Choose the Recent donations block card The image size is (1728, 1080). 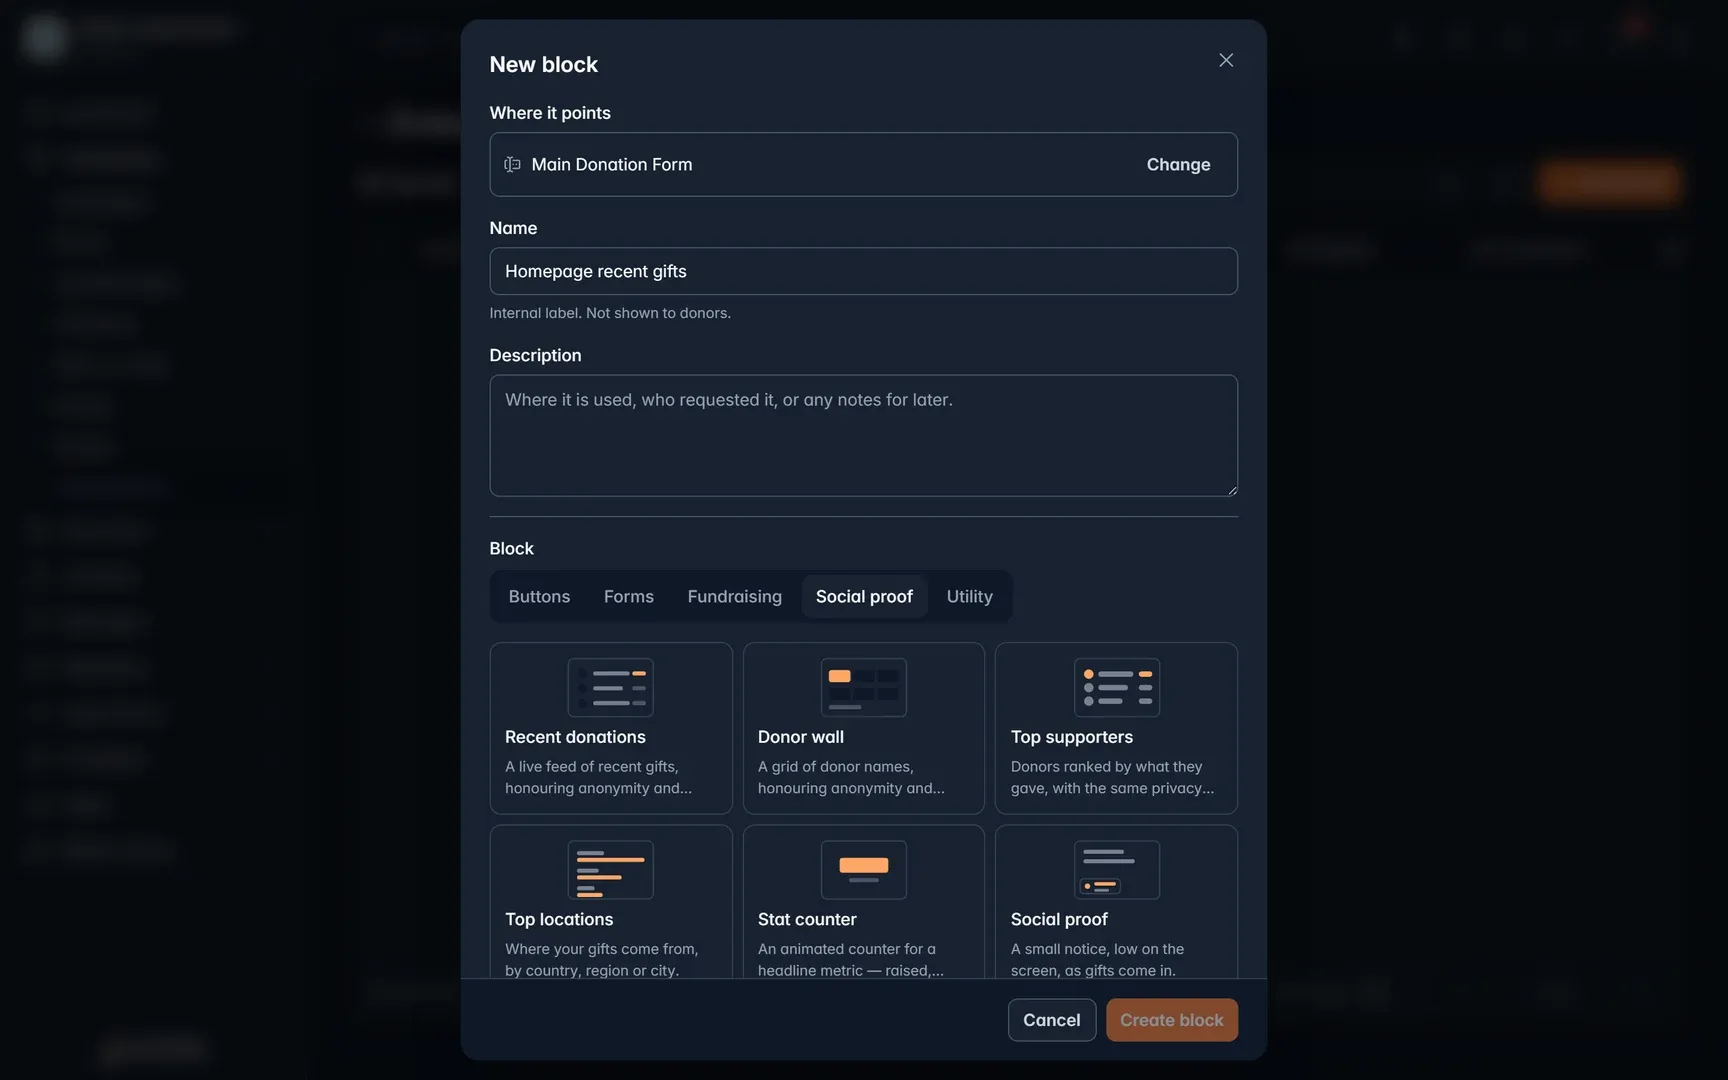pyautogui.click(x=611, y=728)
